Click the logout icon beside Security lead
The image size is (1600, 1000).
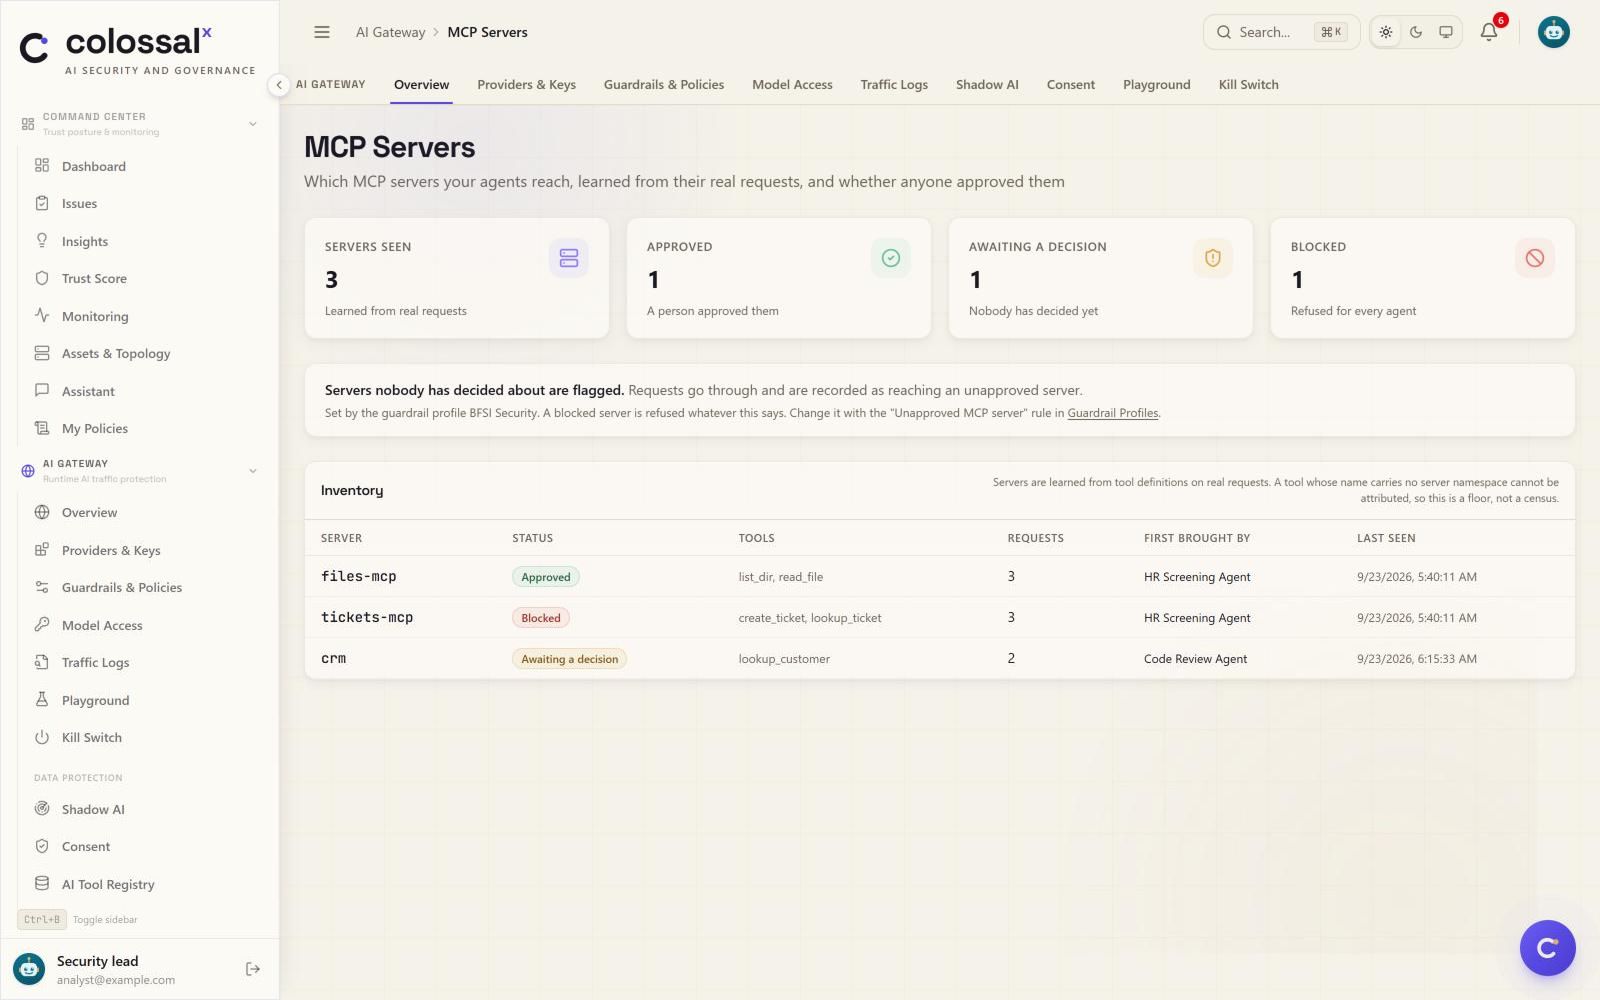(x=253, y=969)
